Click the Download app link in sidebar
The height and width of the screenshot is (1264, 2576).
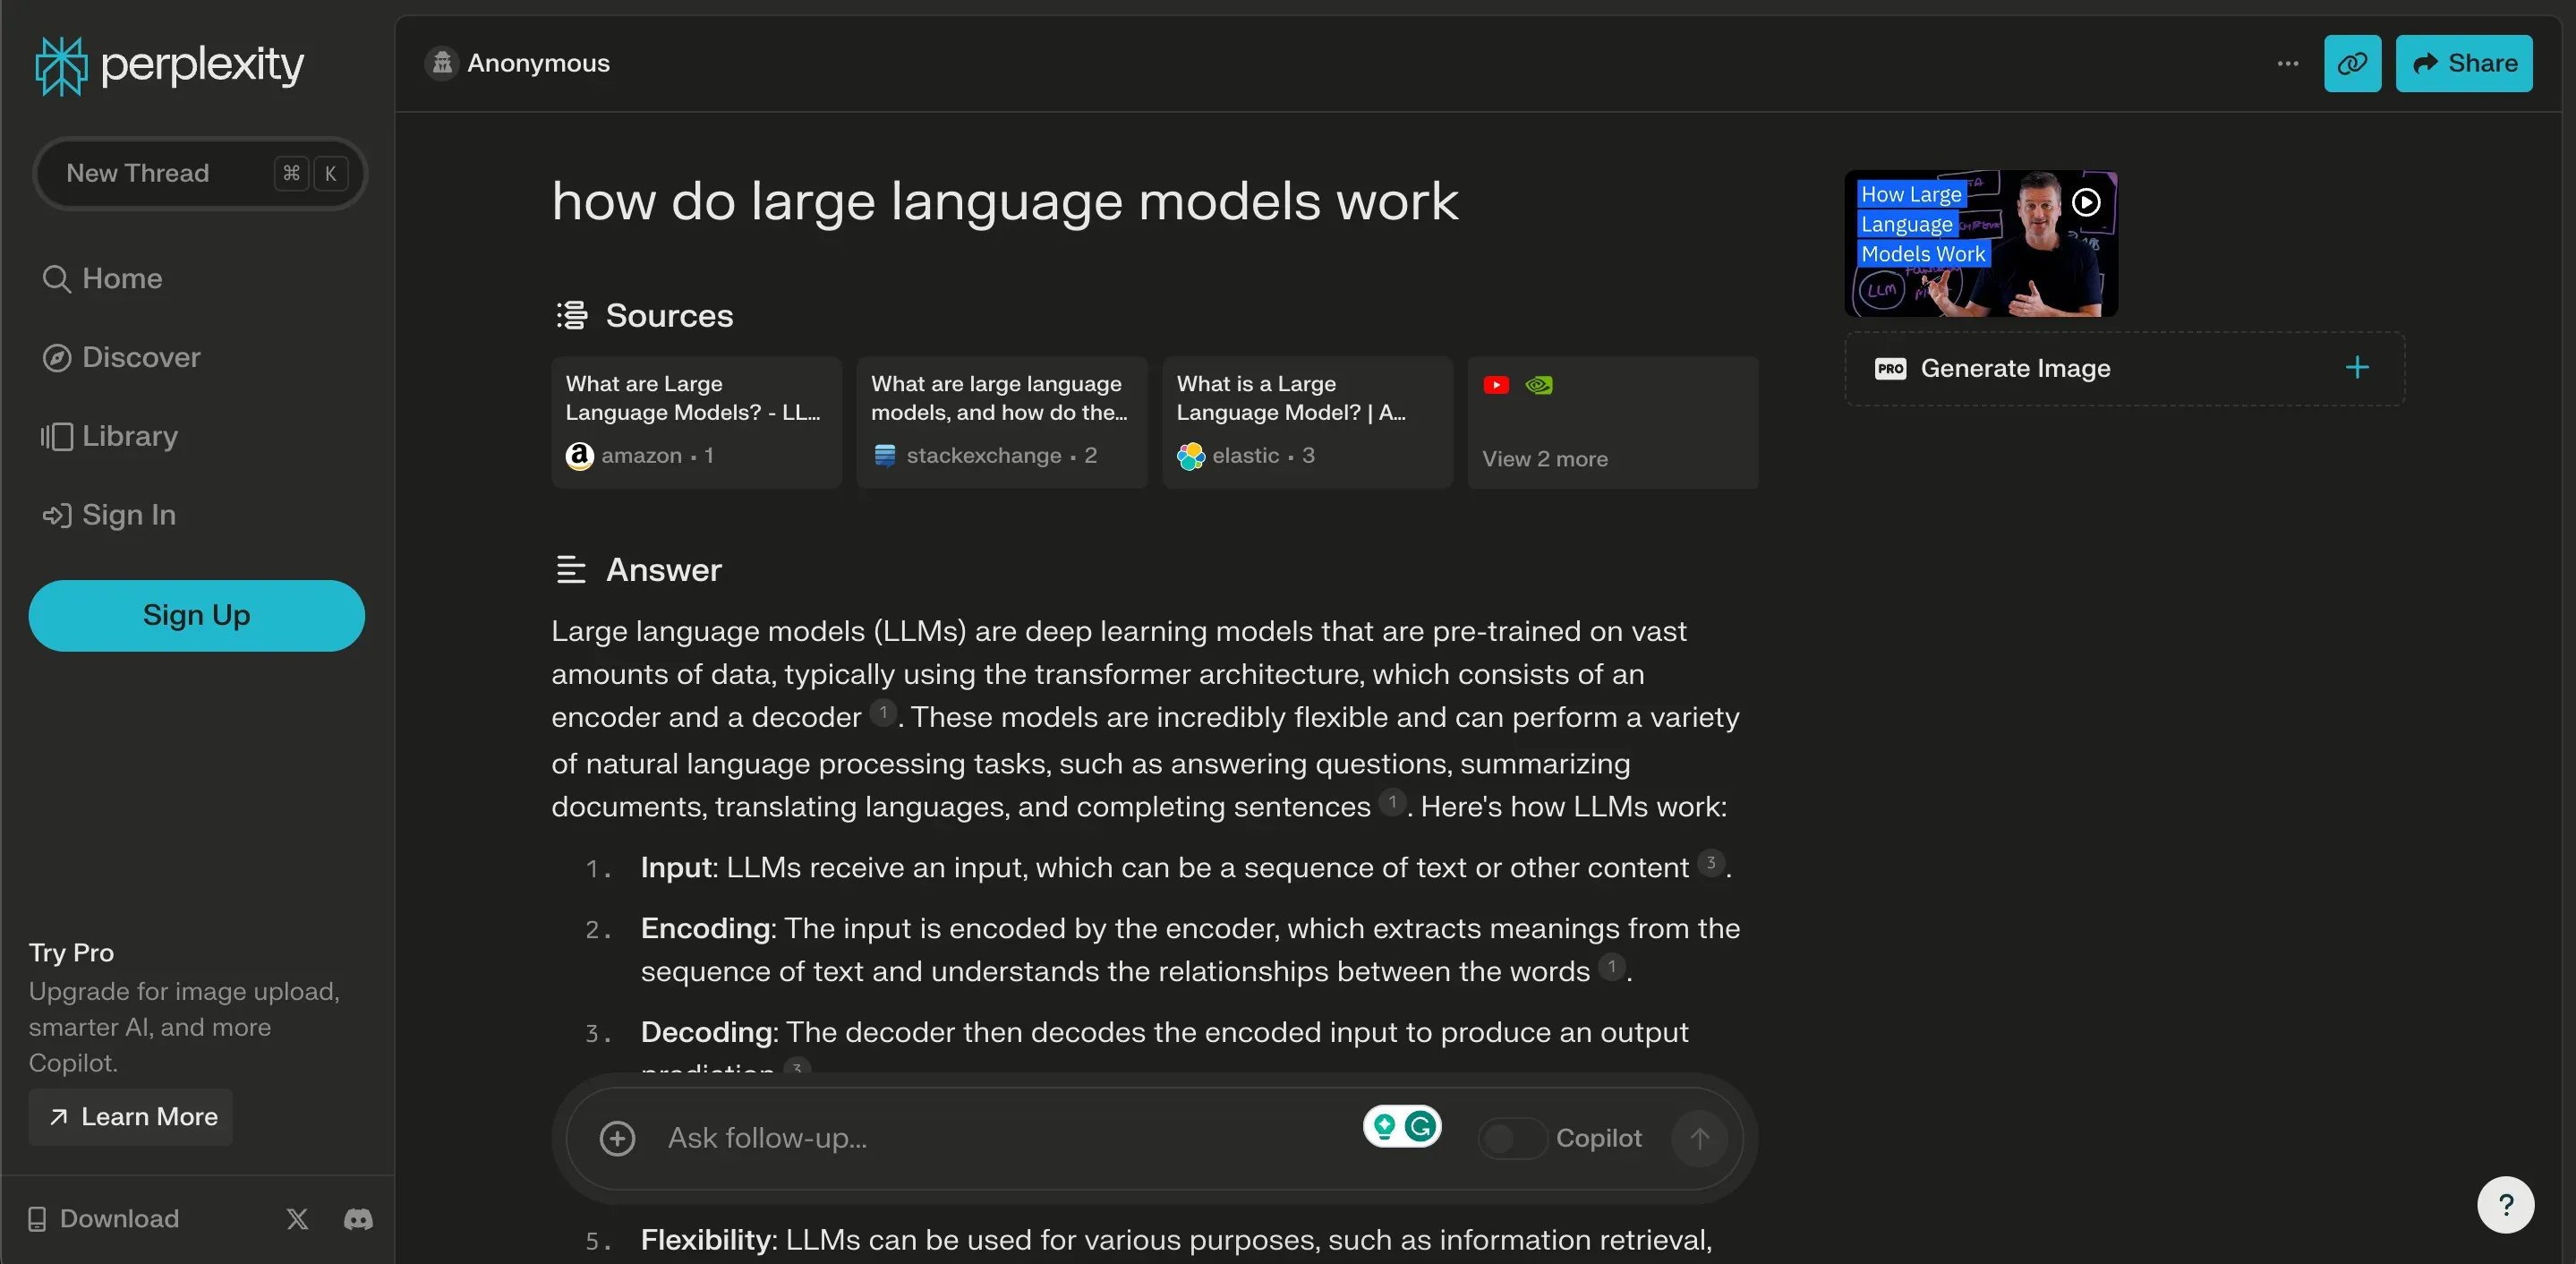102,1219
